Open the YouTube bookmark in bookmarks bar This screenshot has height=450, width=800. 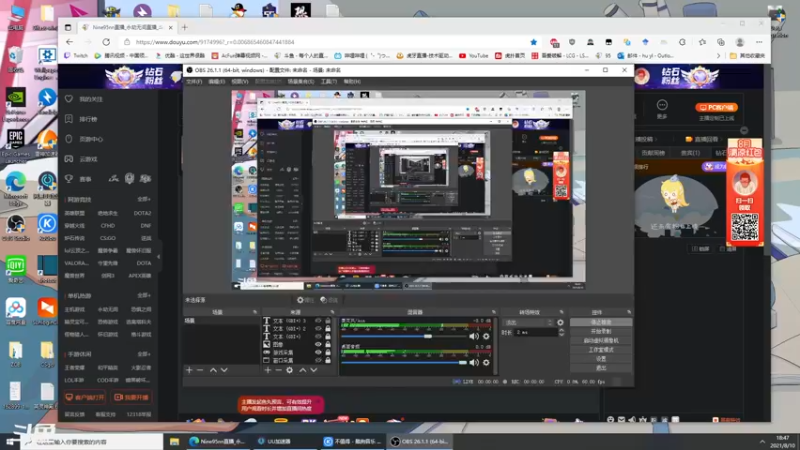point(473,56)
